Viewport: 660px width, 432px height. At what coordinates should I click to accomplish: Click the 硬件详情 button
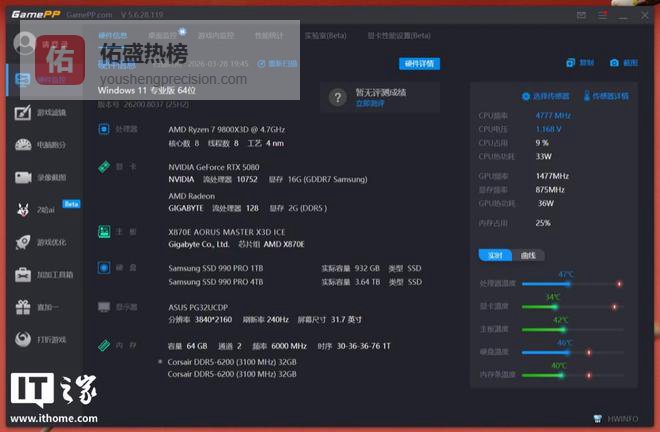tap(419, 64)
